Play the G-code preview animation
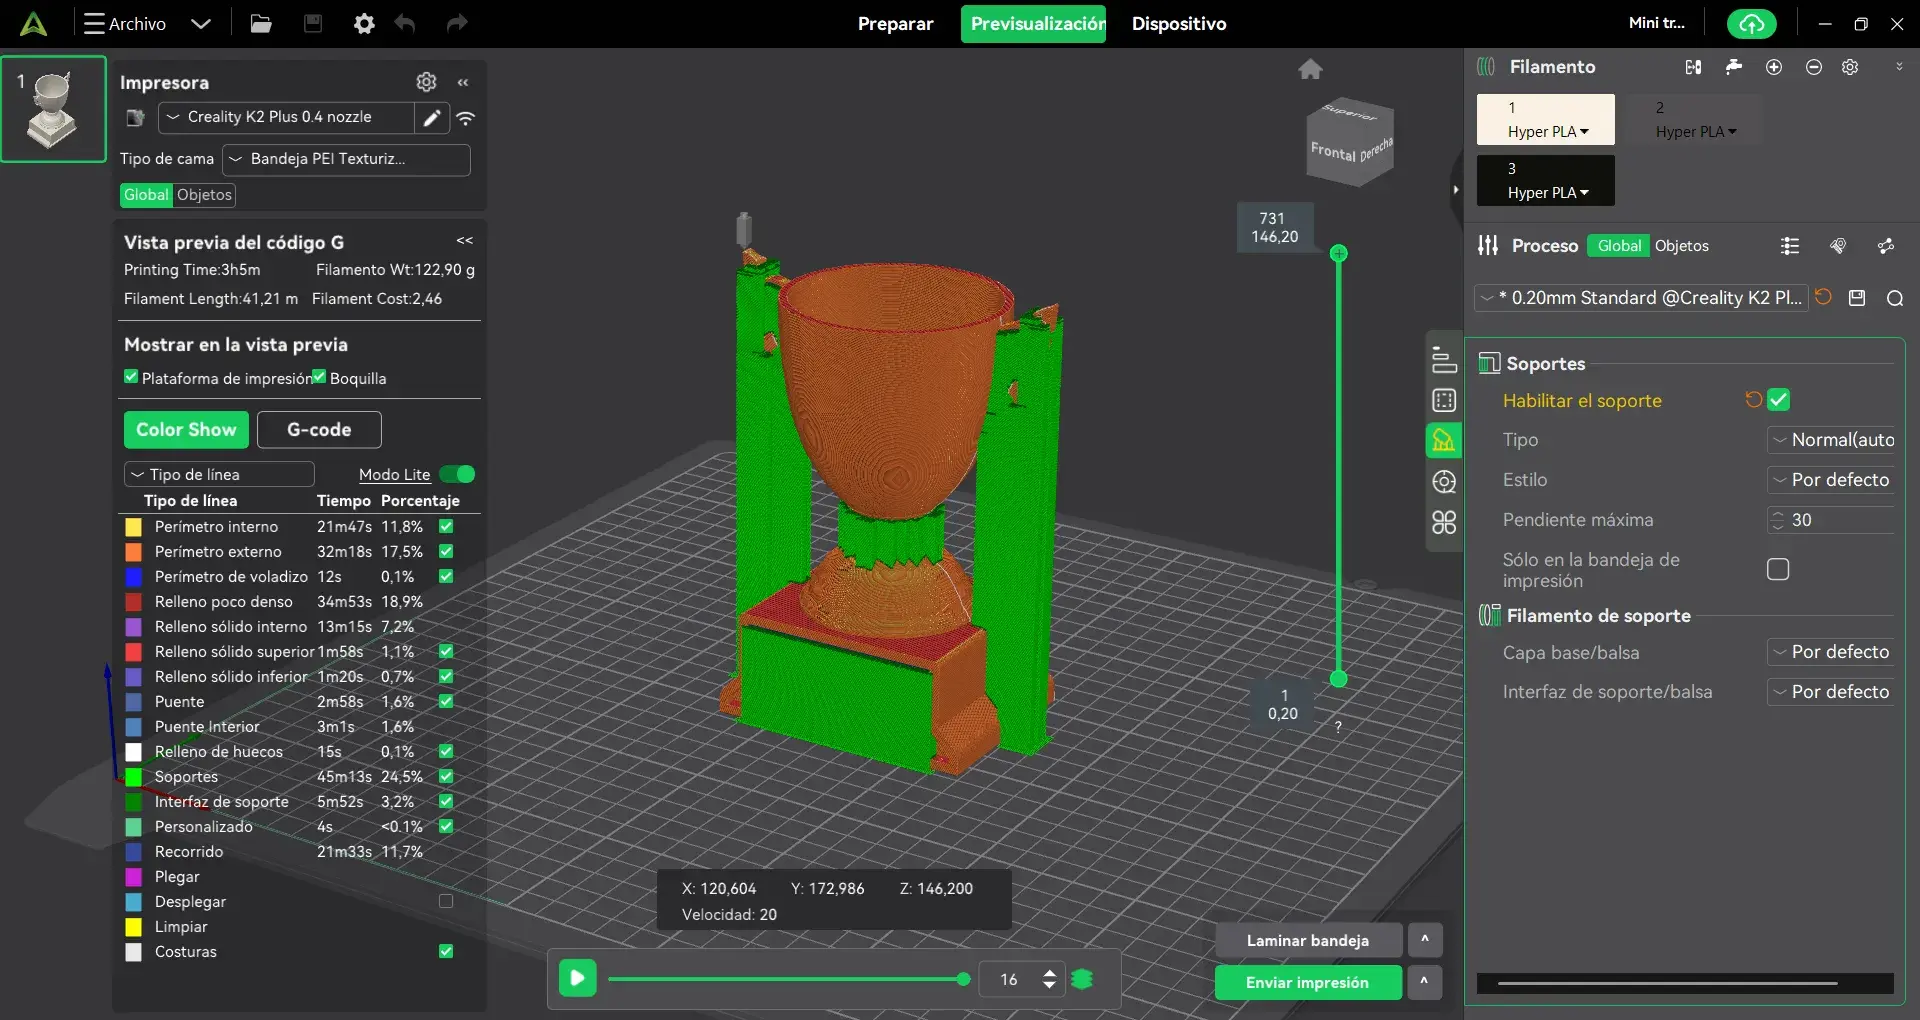Image resolution: width=1920 pixels, height=1020 pixels. coord(578,978)
